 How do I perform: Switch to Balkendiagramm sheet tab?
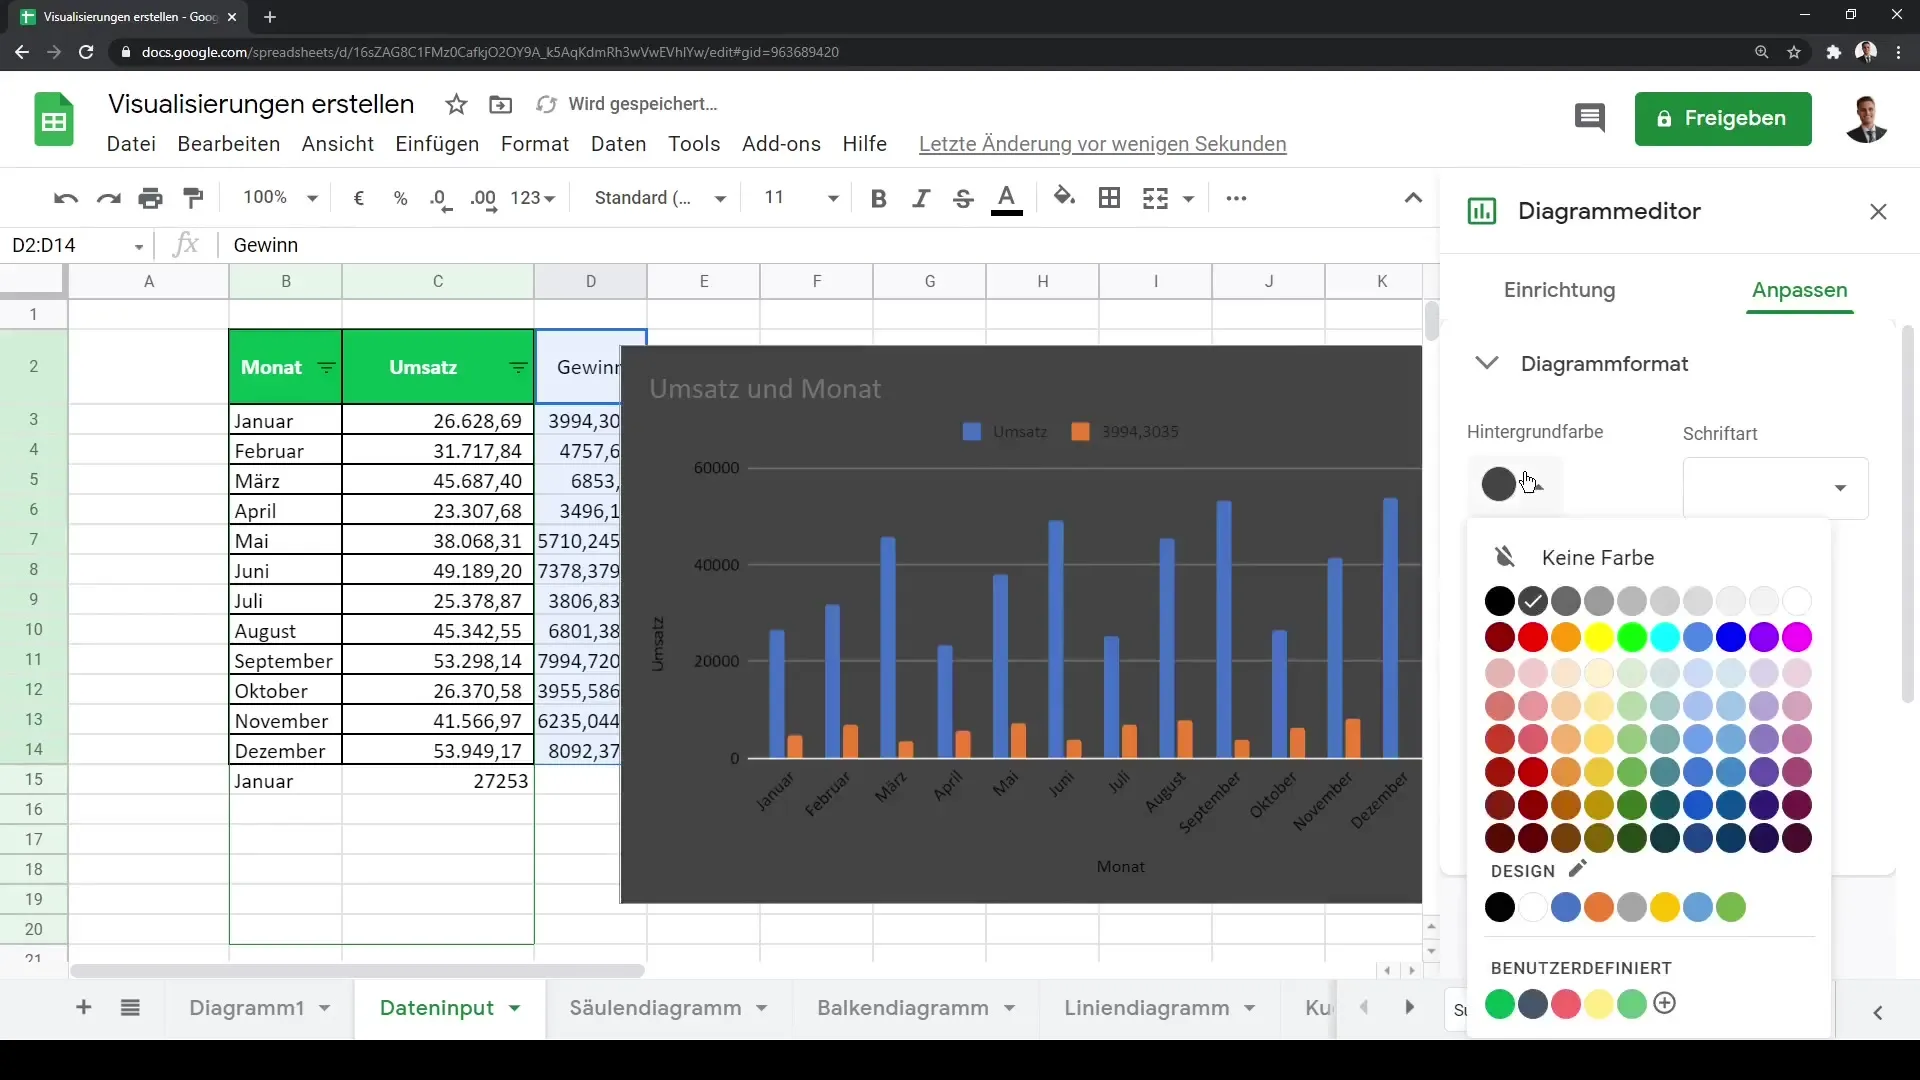[902, 1008]
